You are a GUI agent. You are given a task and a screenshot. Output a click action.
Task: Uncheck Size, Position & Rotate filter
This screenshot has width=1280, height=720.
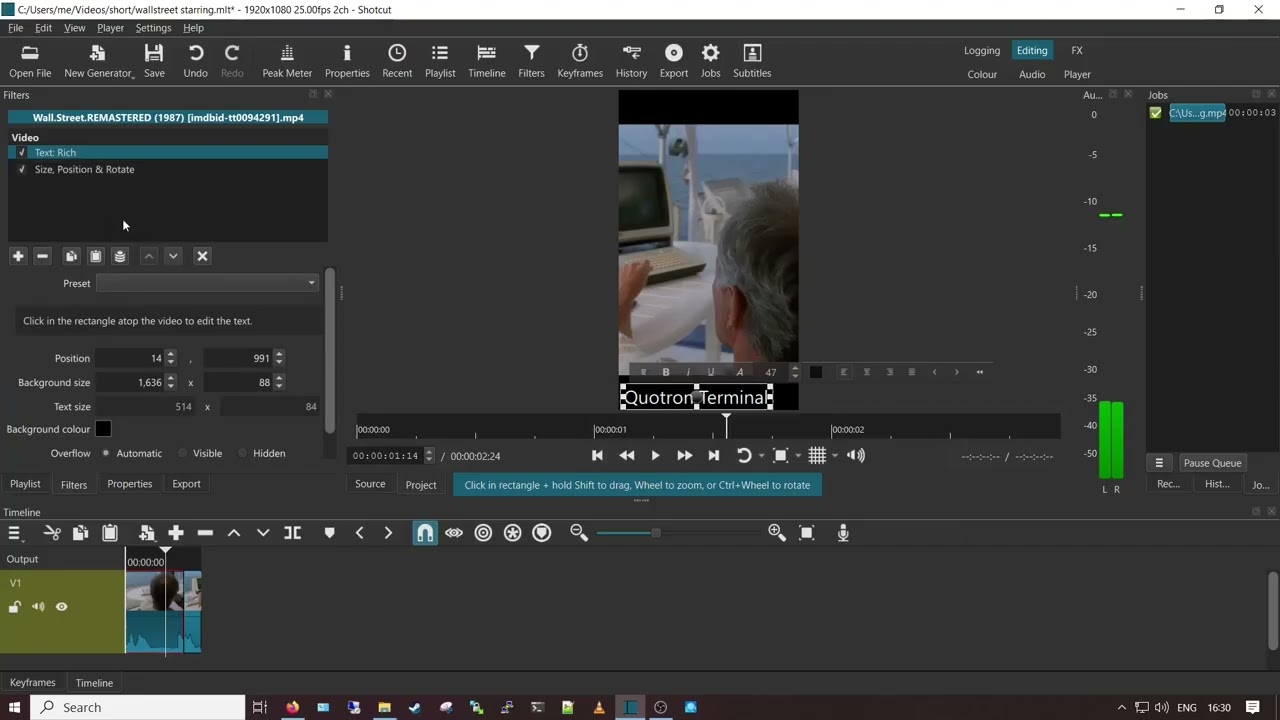point(22,170)
